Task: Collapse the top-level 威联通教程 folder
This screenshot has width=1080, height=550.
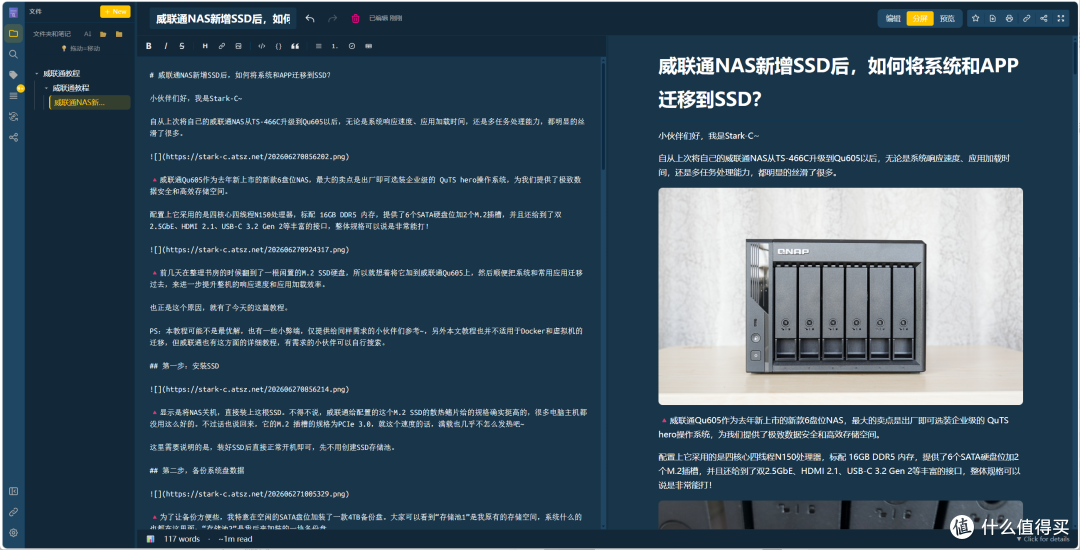Action: 37,73
